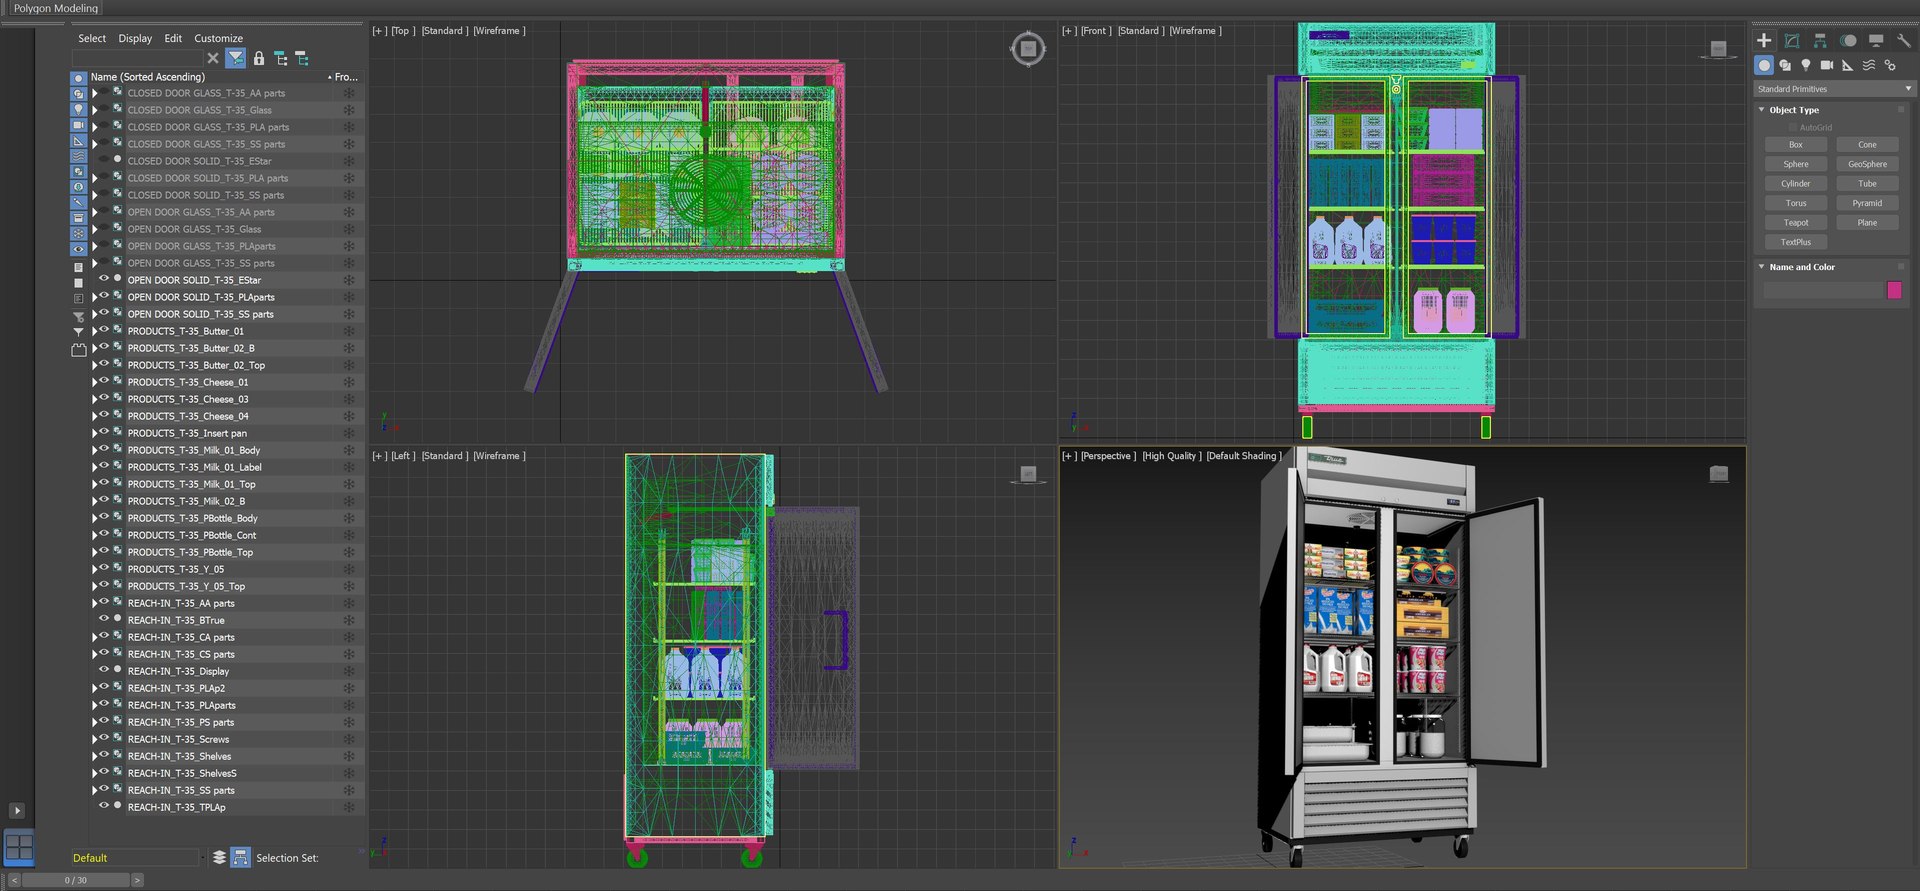Toggle frozen state of OPEN DOOR GLASS_T-35_Glass
The width and height of the screenshot is (1920, 891).
[x=349, y=229]
